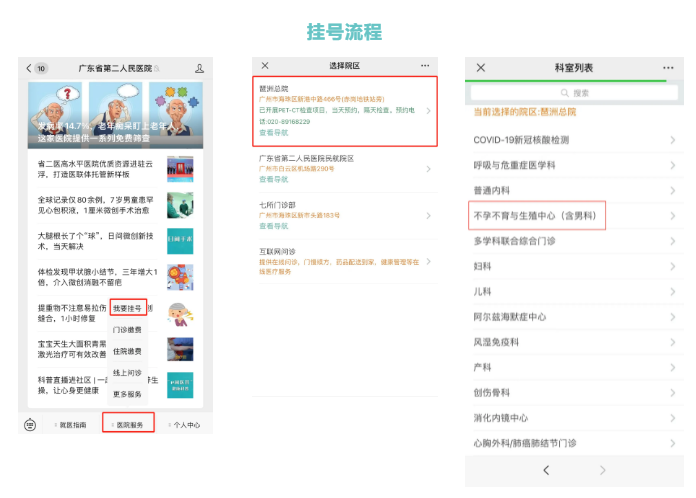Open 儿科 department
Image resolution: width=696 pixels, height=498 pixels.
[574, 292]
